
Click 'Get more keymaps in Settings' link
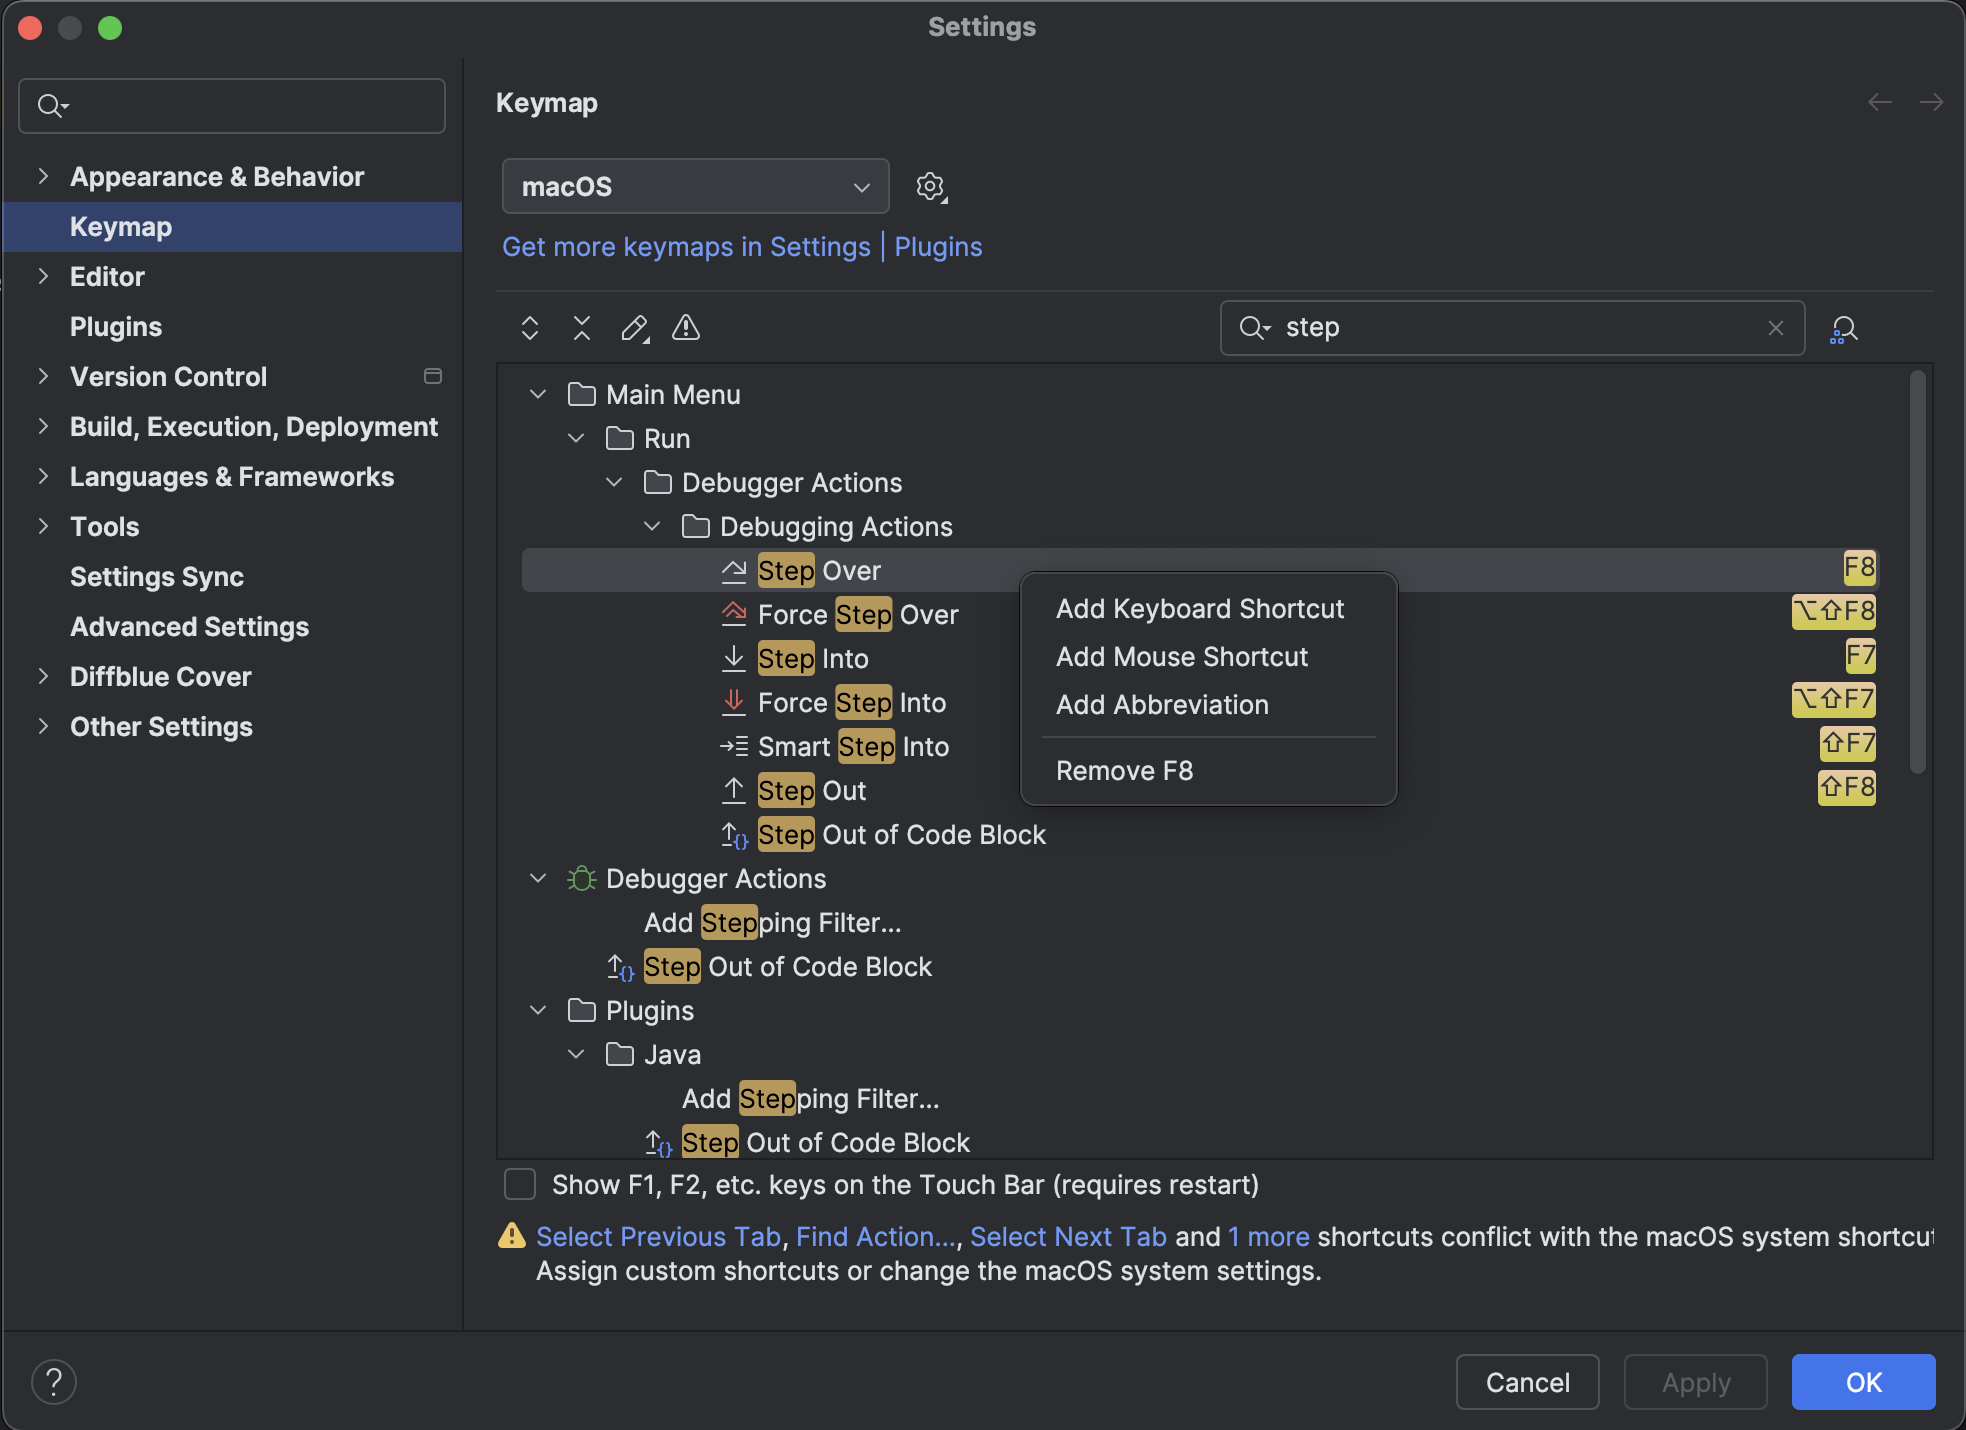point(687,246)
